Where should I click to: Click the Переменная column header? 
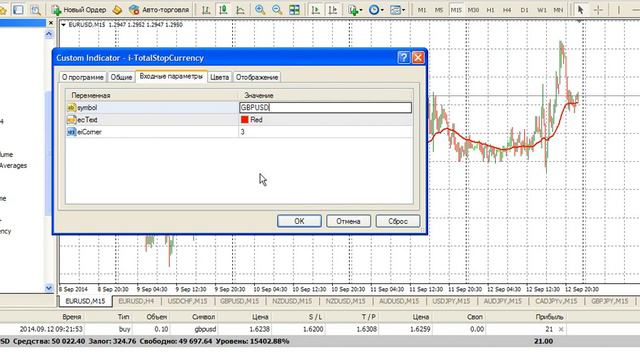[x=152, y=95]
